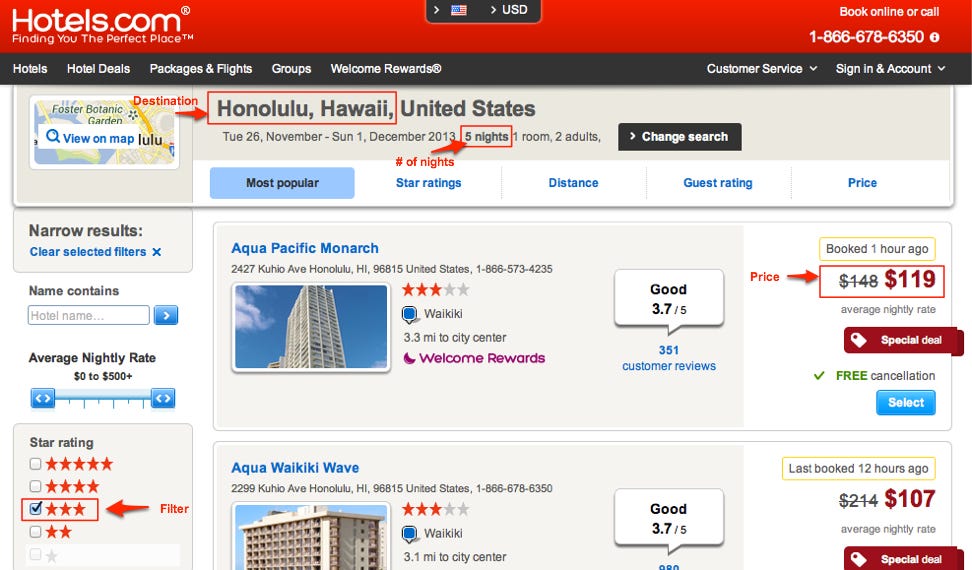This screenshot has width=972, height=570.
Task: Sort by Most popular tab
Action: 282,183
